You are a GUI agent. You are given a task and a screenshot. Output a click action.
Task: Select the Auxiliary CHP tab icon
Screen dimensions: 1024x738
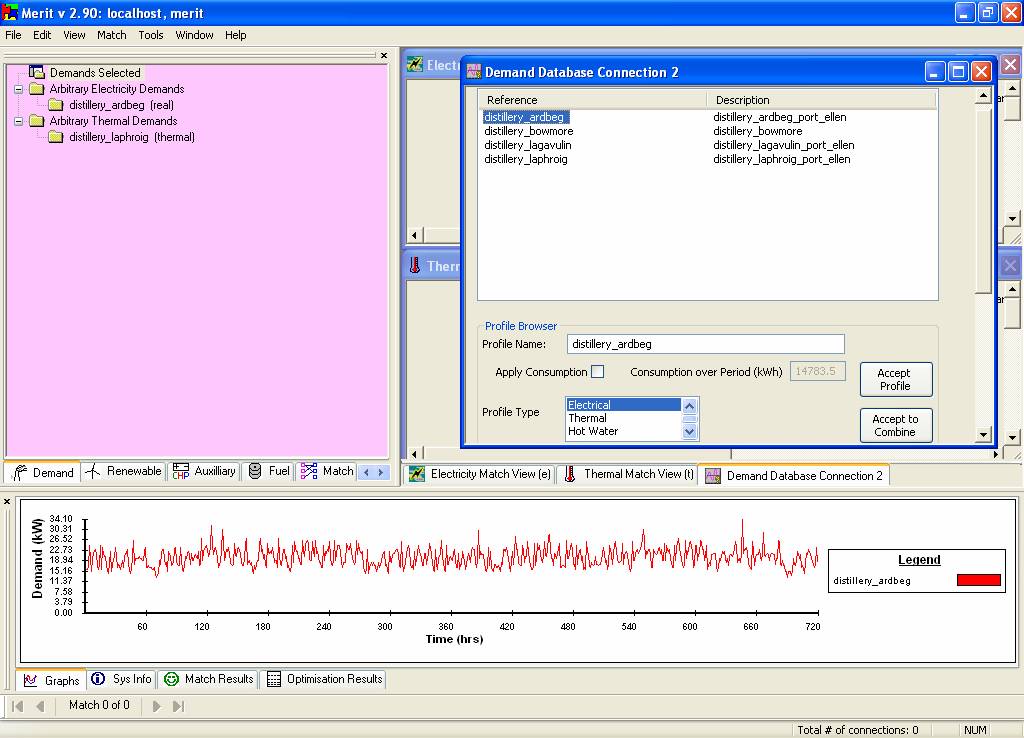point(181,471)
